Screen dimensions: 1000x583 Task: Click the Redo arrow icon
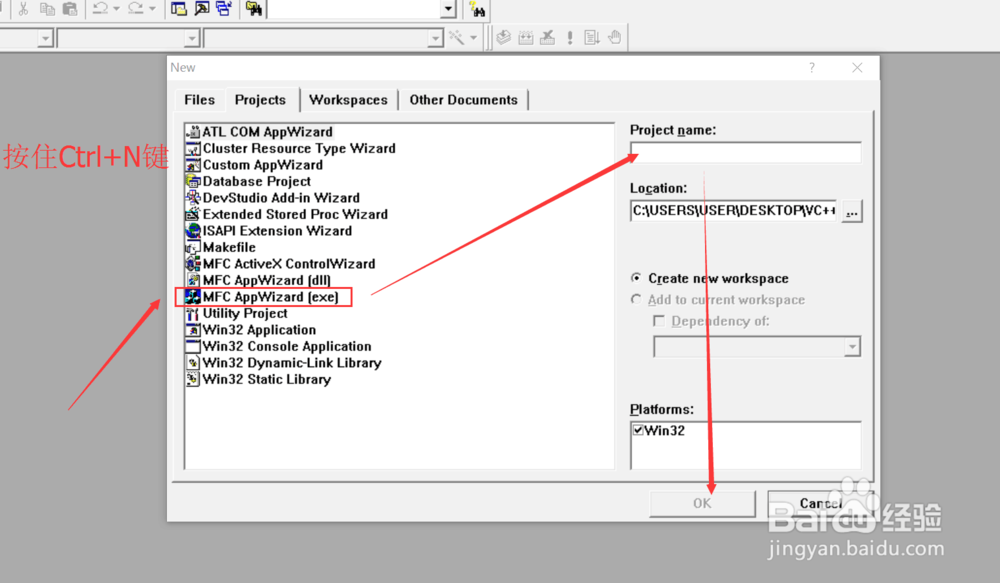point(136,9)
